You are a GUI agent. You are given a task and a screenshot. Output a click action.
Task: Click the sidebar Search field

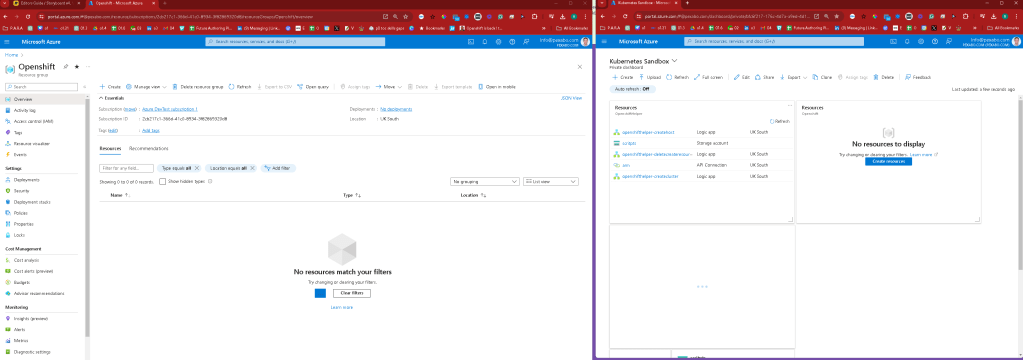(x=42, y=86)
